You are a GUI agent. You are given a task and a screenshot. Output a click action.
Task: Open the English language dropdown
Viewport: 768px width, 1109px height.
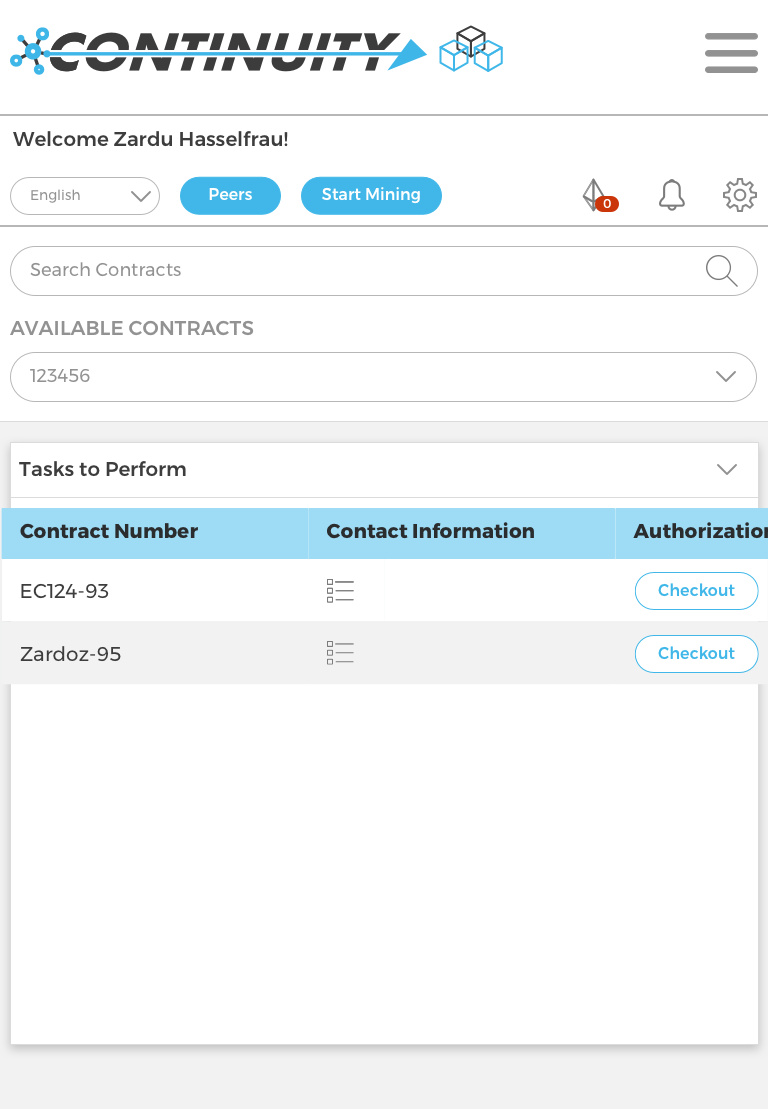point(85,196)
